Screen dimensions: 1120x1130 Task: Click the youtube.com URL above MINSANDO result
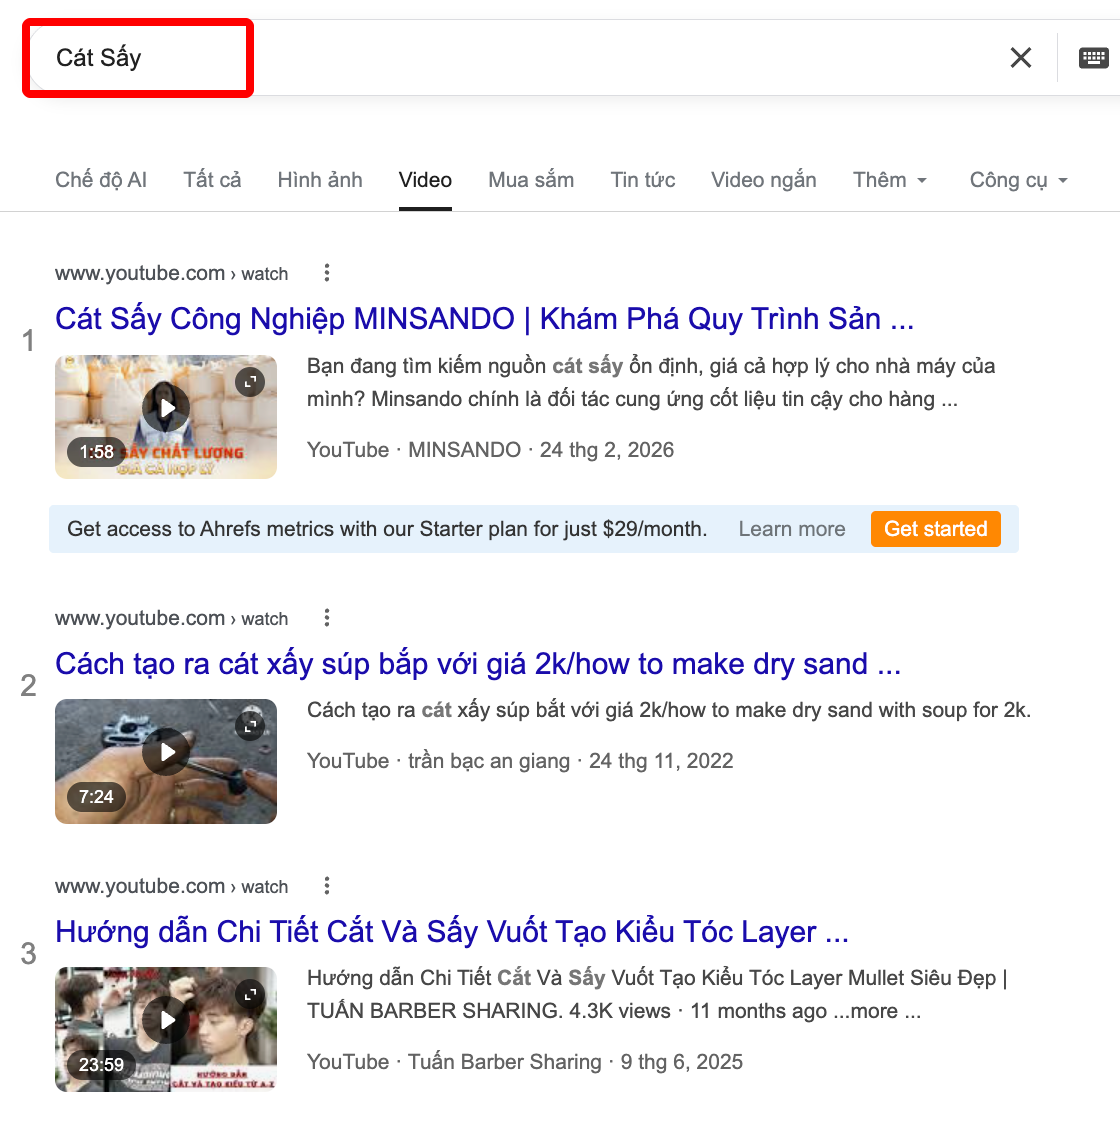pos(172,274)
